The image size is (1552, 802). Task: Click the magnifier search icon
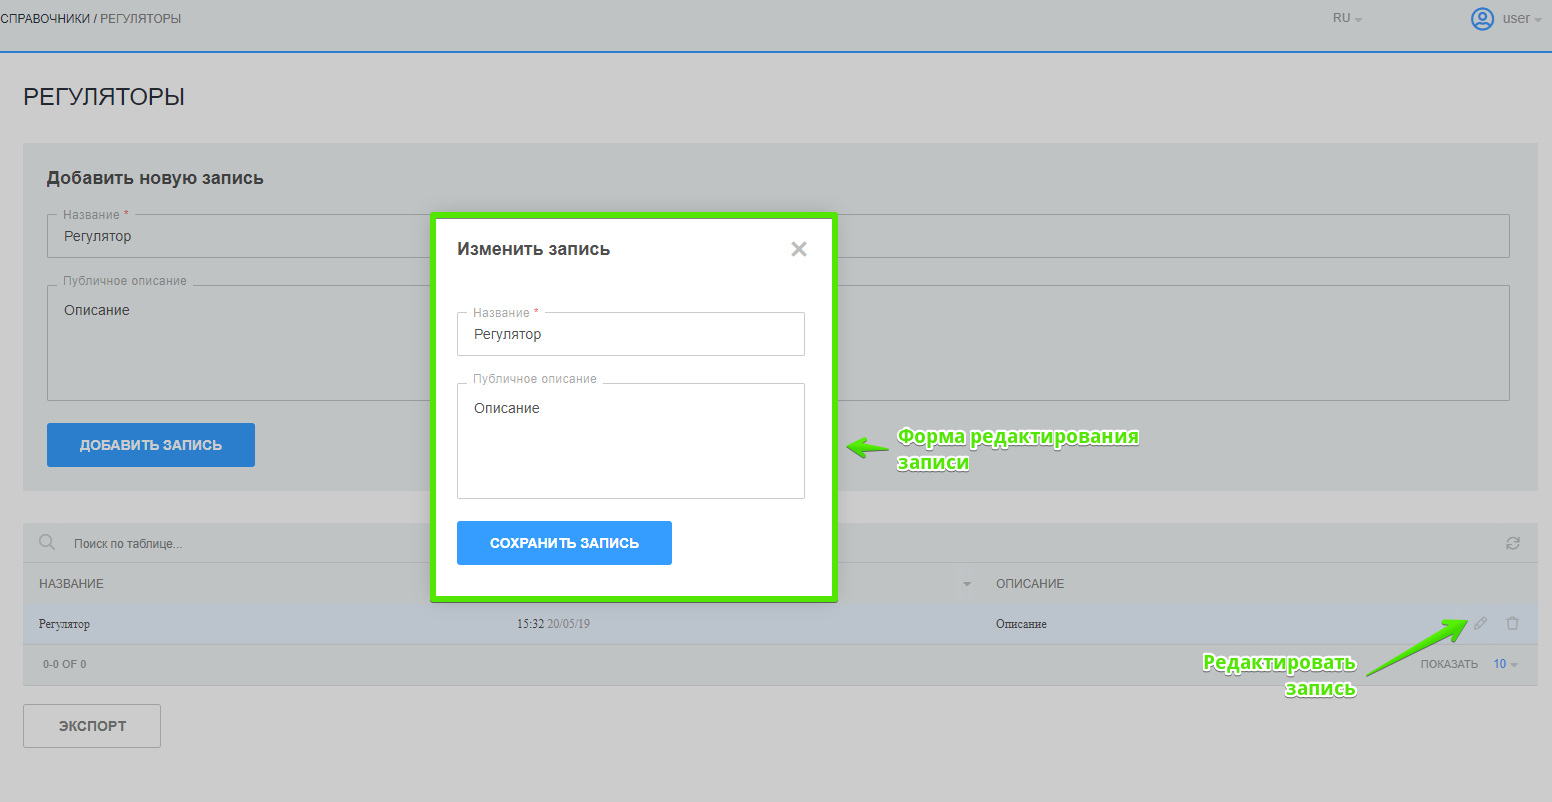pos(47,543)
